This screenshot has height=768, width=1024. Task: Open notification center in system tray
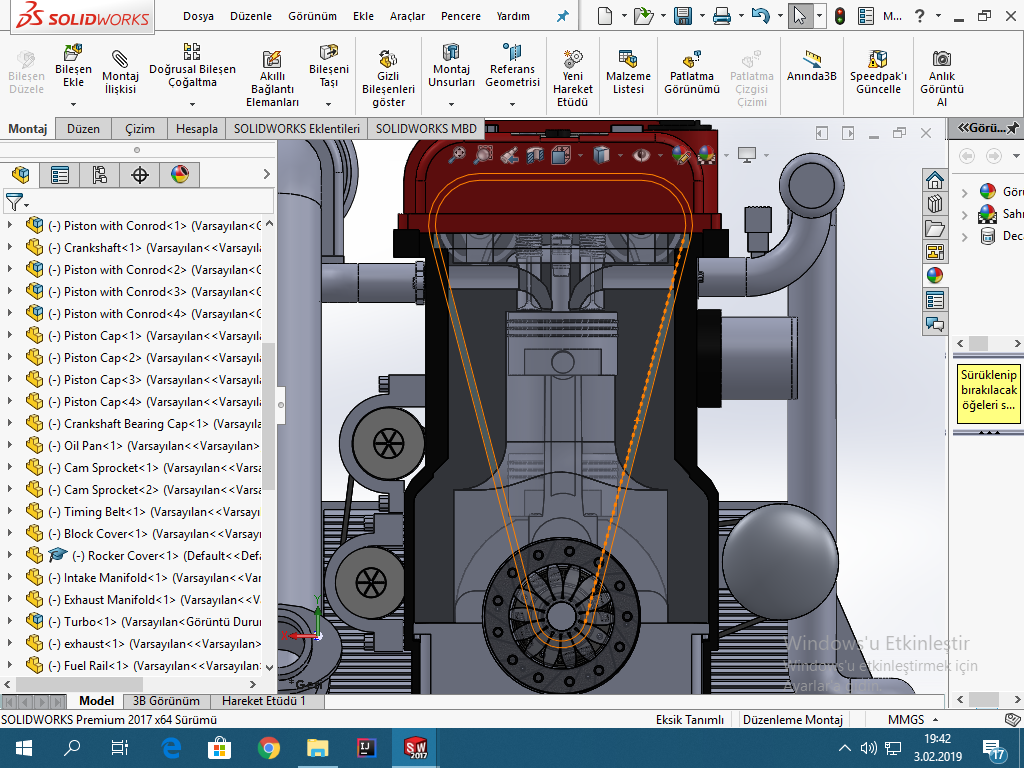(x=993, y=748)
